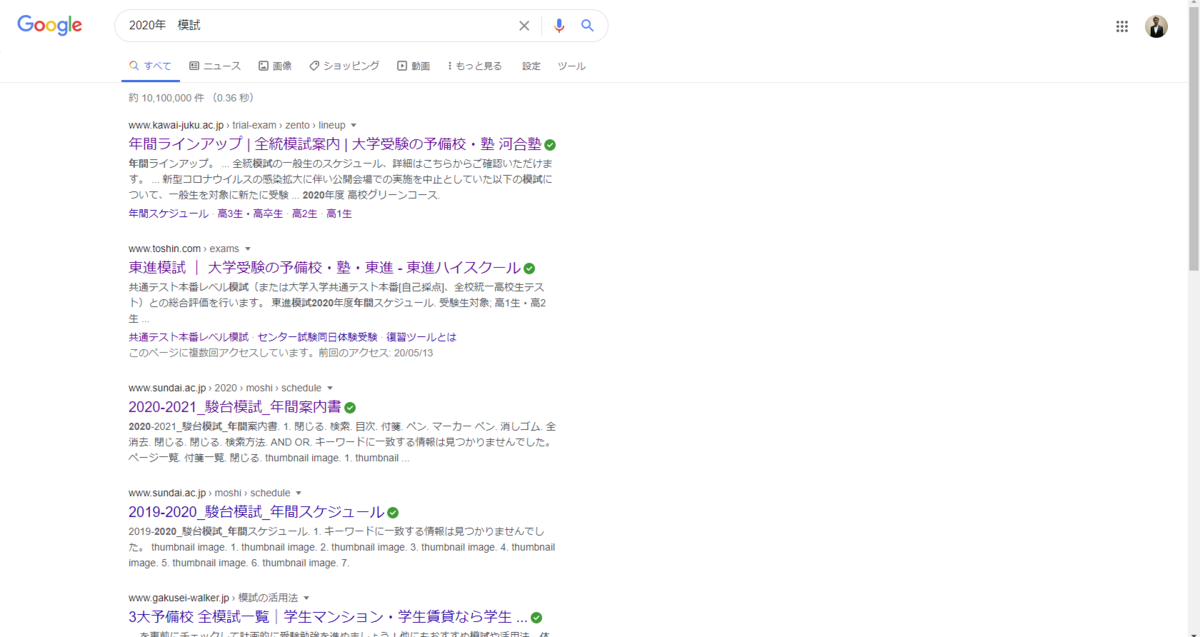Screen dimensions: 1200x637
Task: Follow the 年間スケジュール sitelink
Action: [168, 214]
